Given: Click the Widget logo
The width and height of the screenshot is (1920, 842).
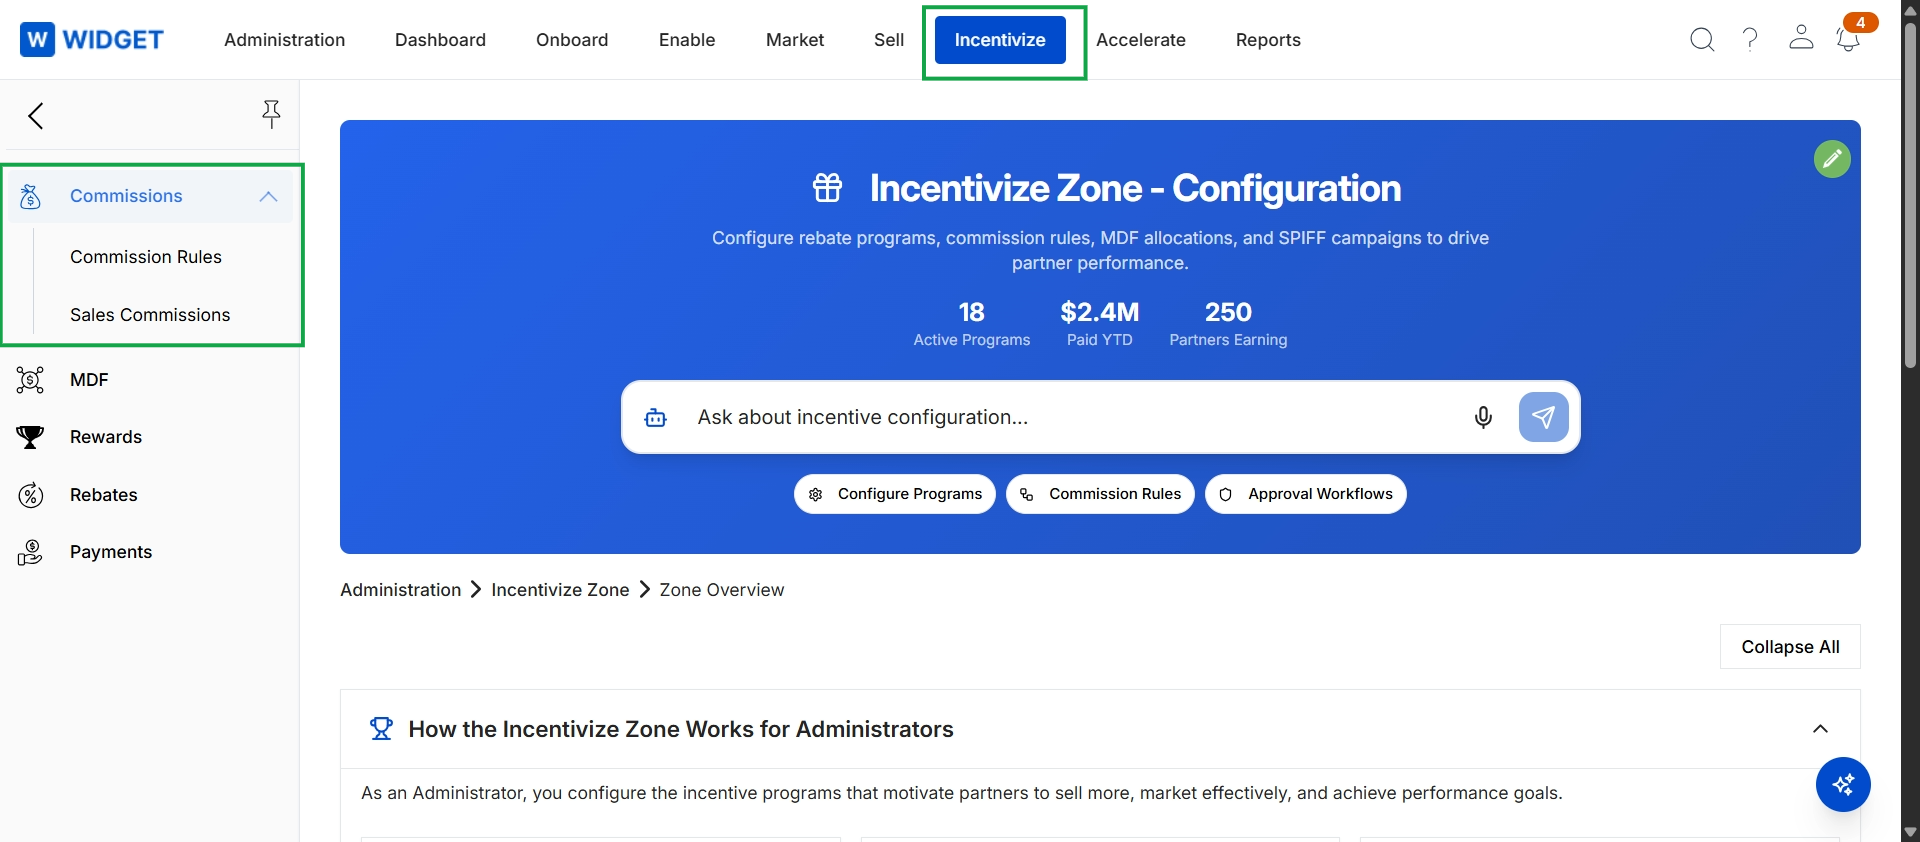Looking at the screenshot, I should click(x=92, y=40).
